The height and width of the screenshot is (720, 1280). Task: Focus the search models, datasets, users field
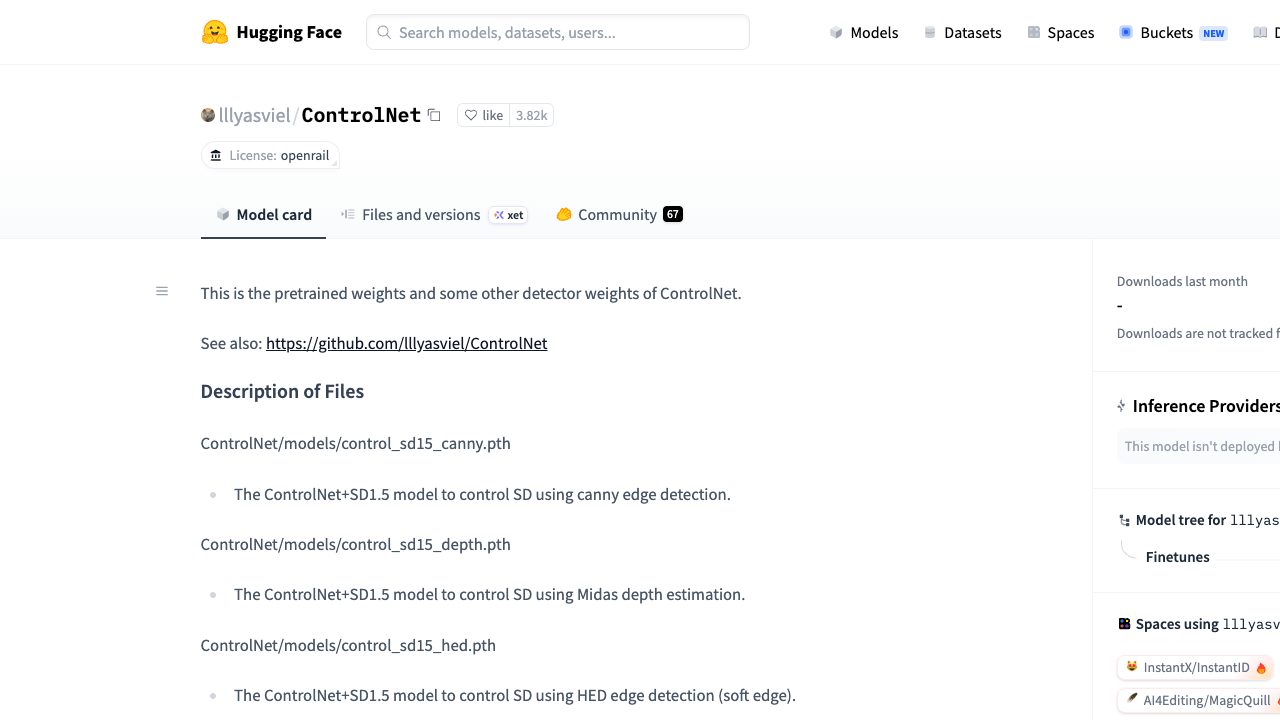coord(558,32)
